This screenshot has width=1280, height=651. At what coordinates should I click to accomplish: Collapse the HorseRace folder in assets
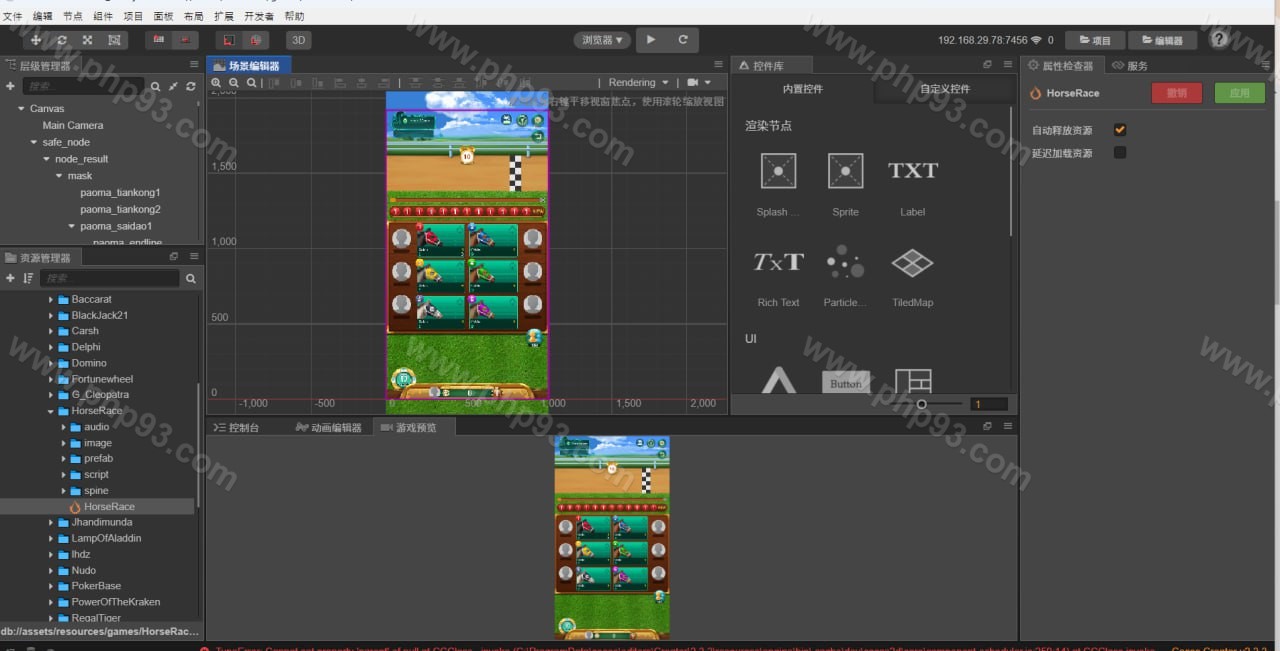coord(51,411)
